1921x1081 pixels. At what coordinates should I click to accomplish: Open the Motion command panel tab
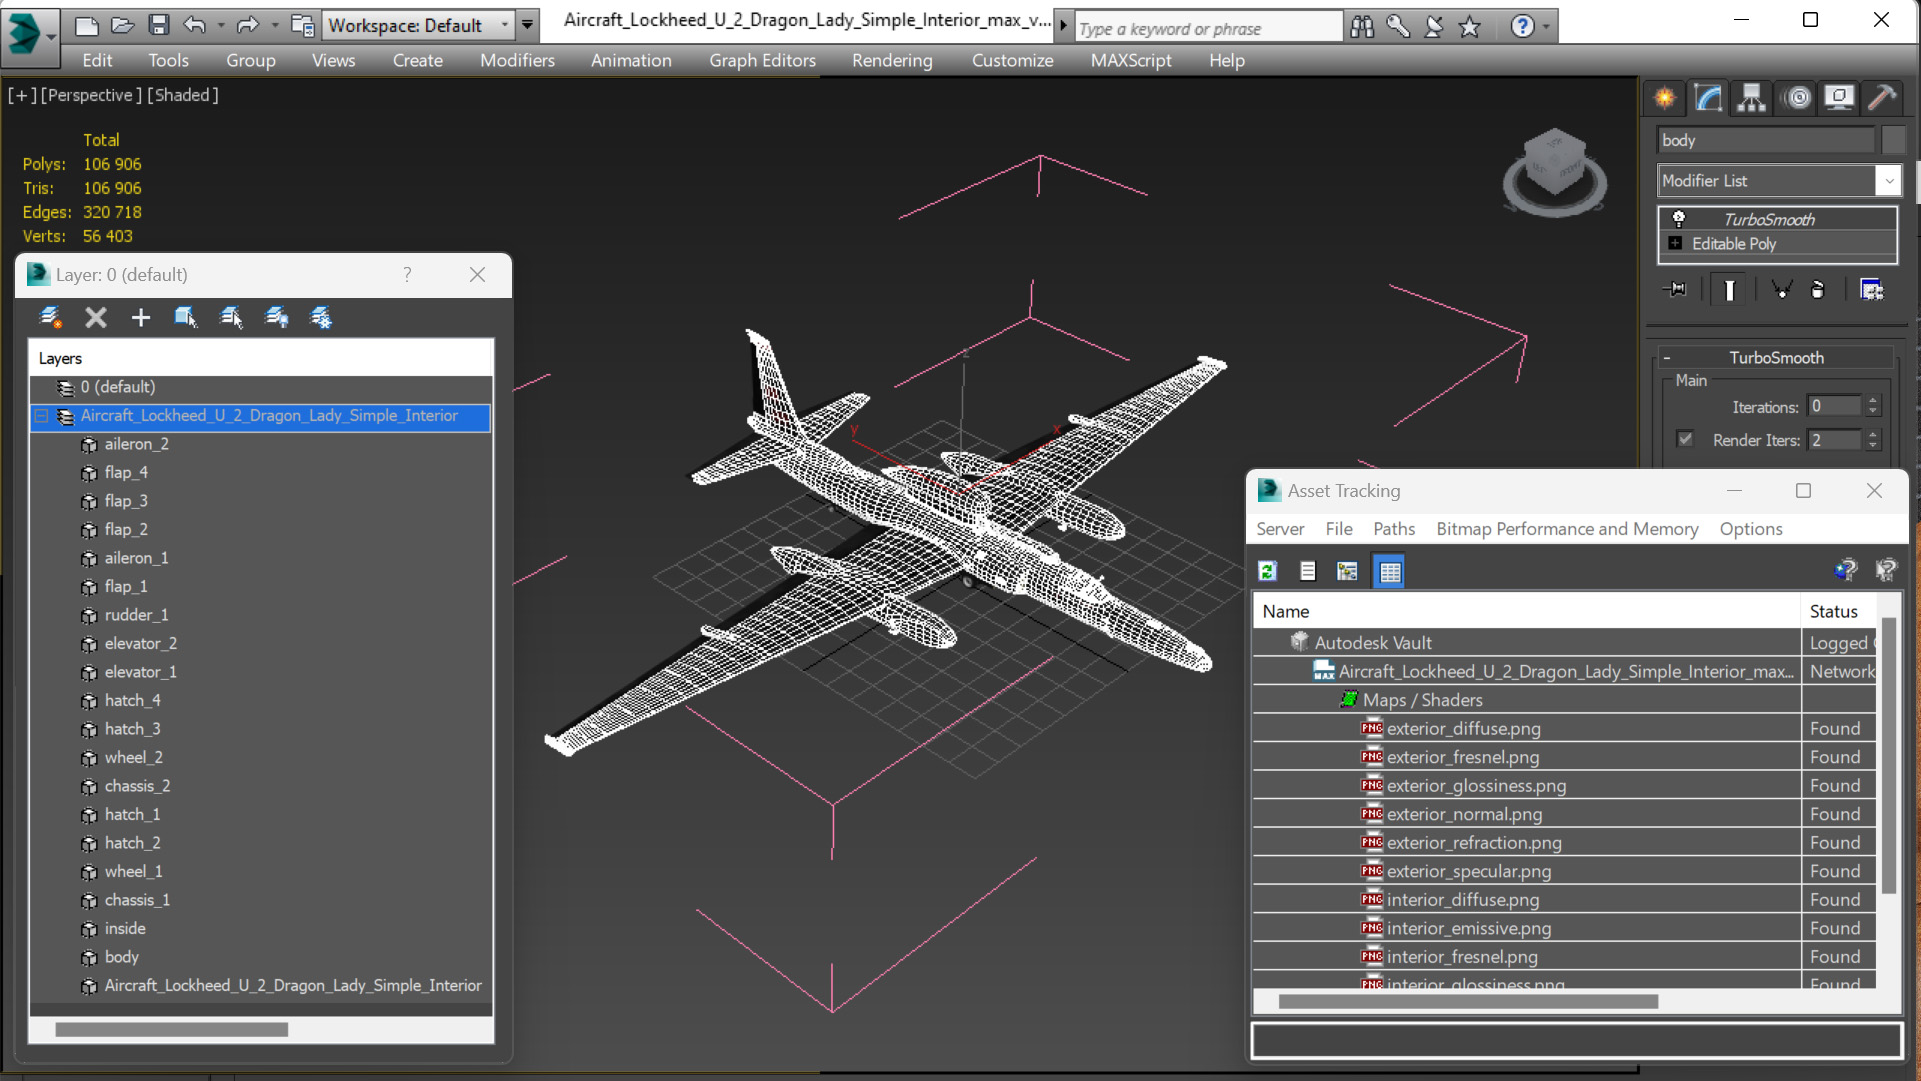click(1797, 97)
